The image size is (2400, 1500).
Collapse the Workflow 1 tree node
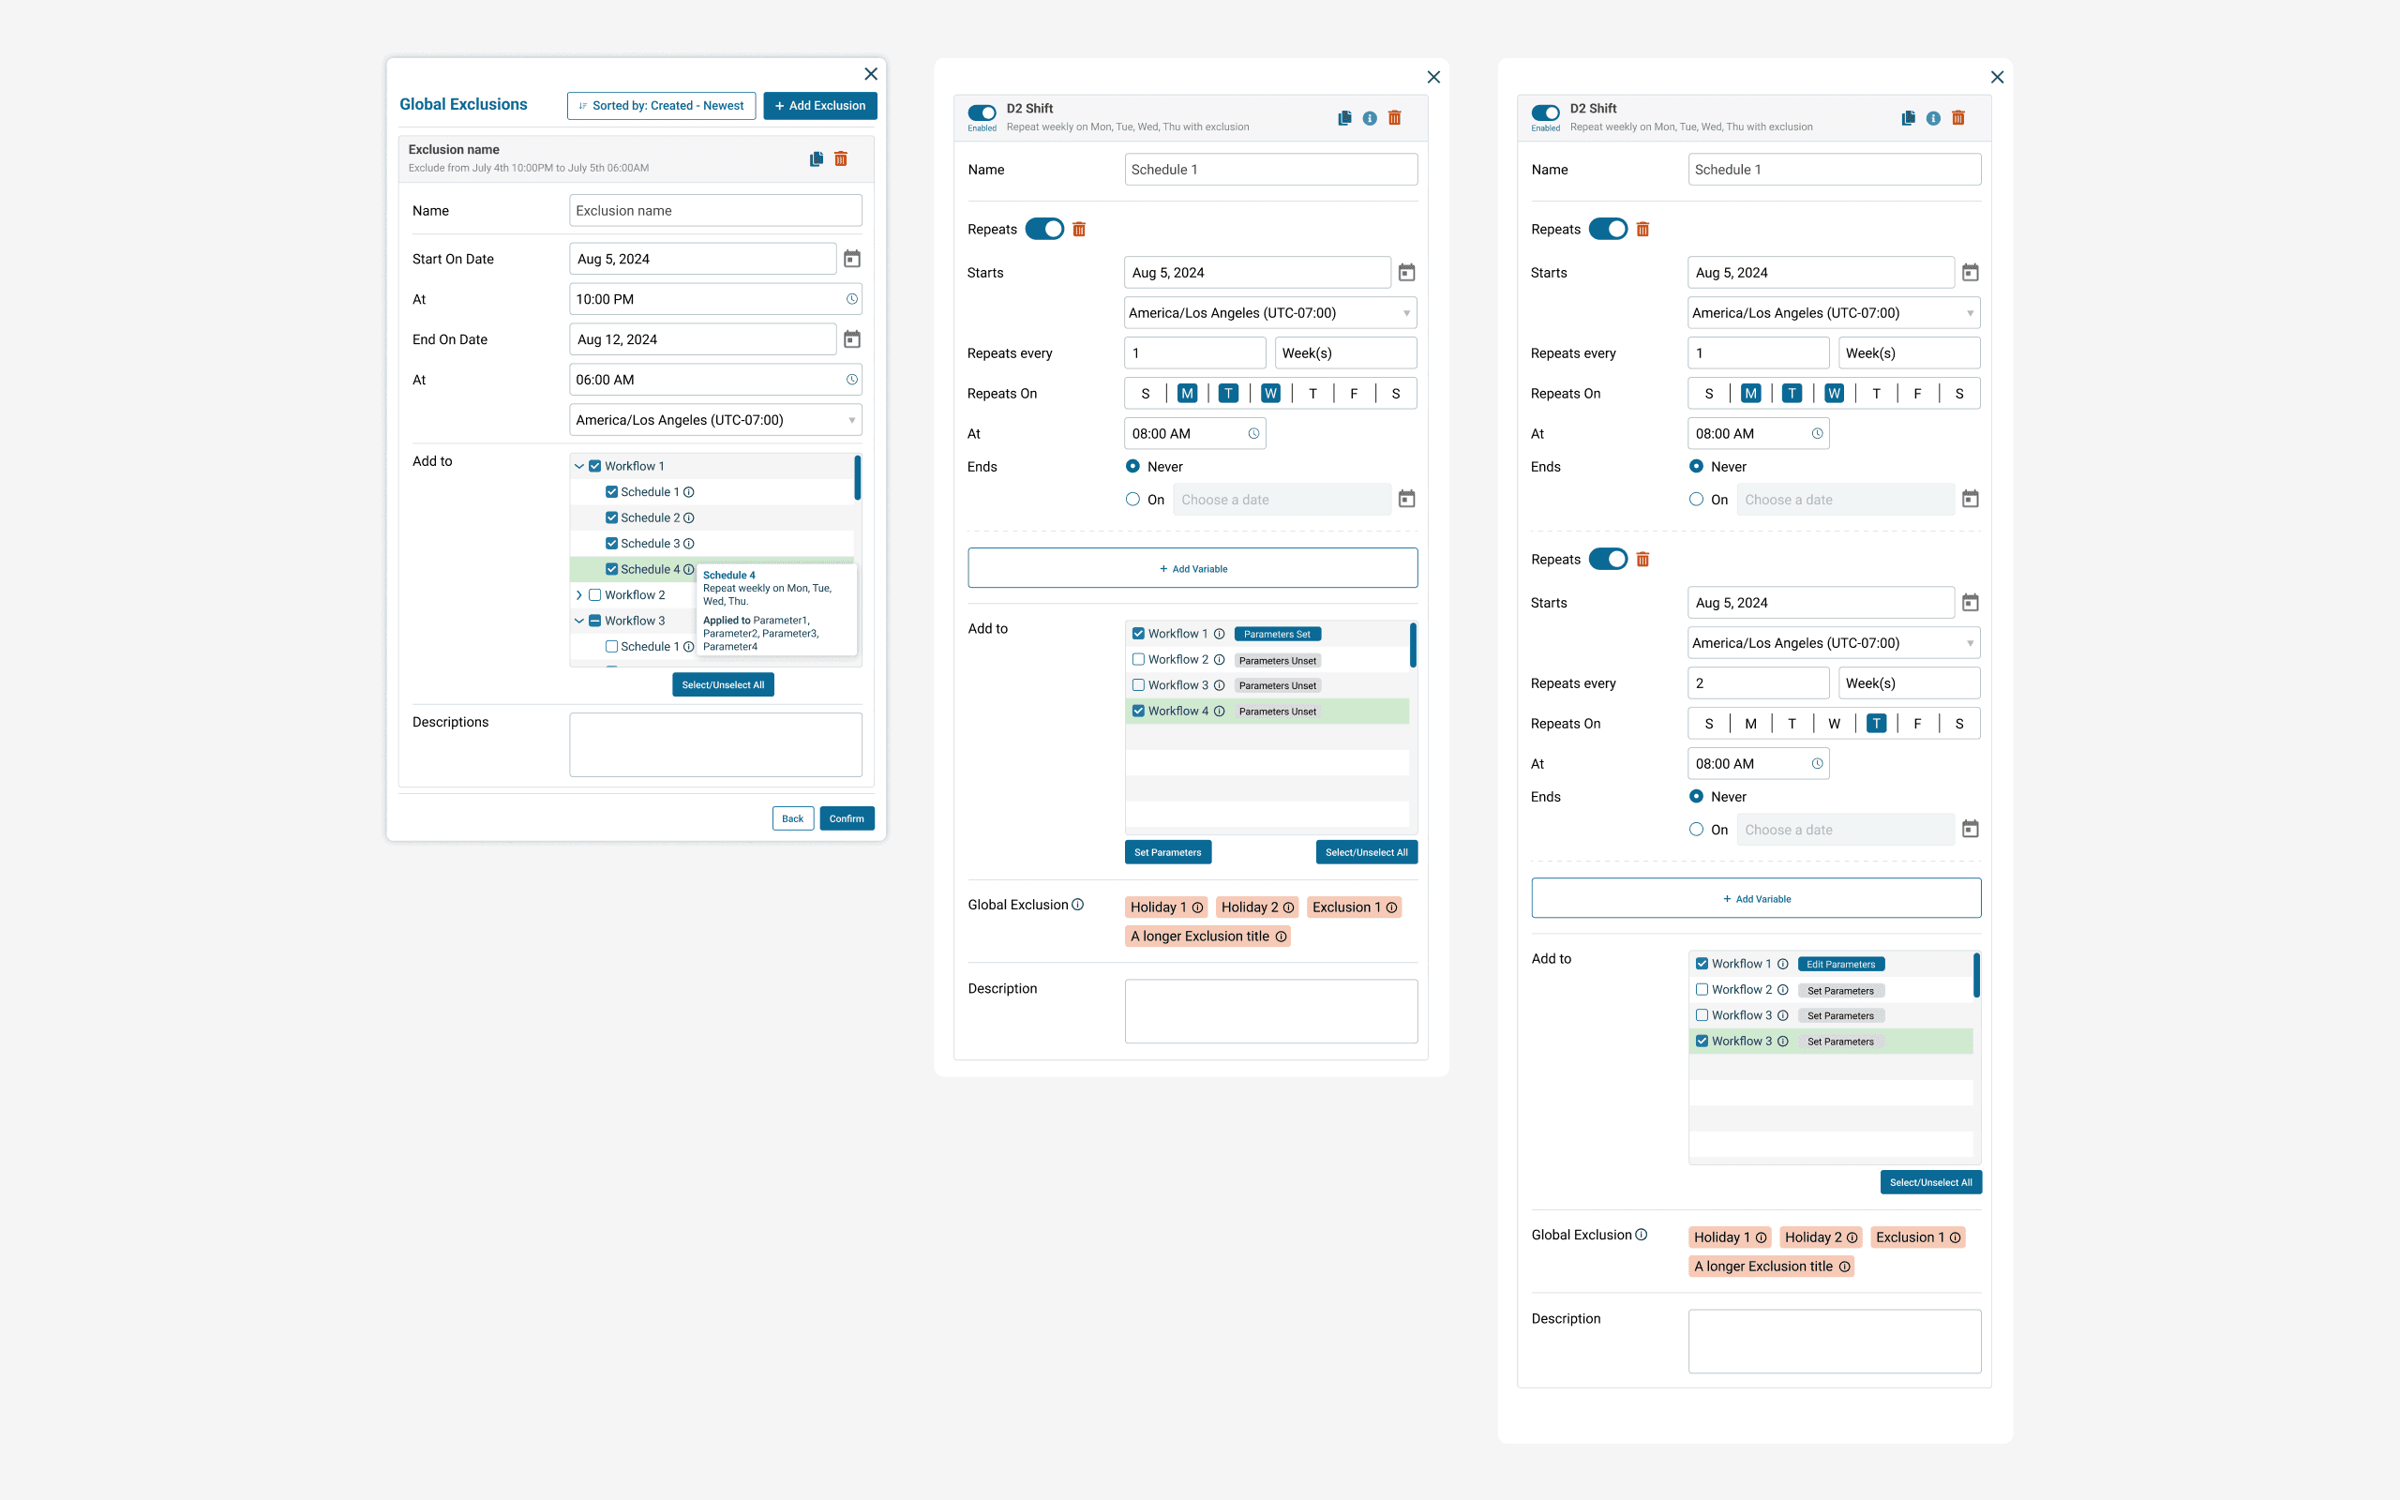pos(579,466)
